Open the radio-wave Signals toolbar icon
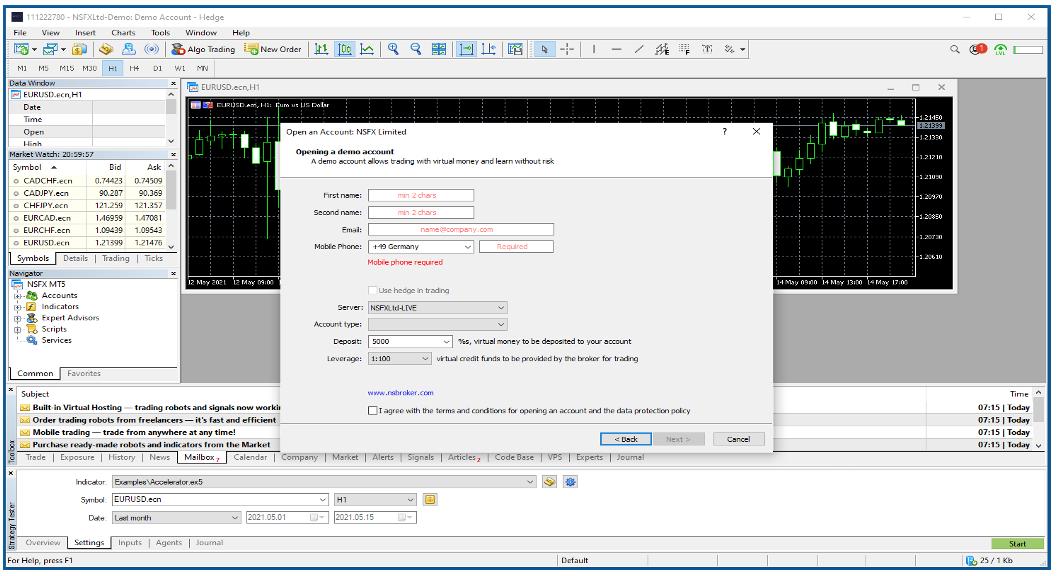Viewport: 1058px width, 576px height. pyautogui.click(x=152, y=49)
